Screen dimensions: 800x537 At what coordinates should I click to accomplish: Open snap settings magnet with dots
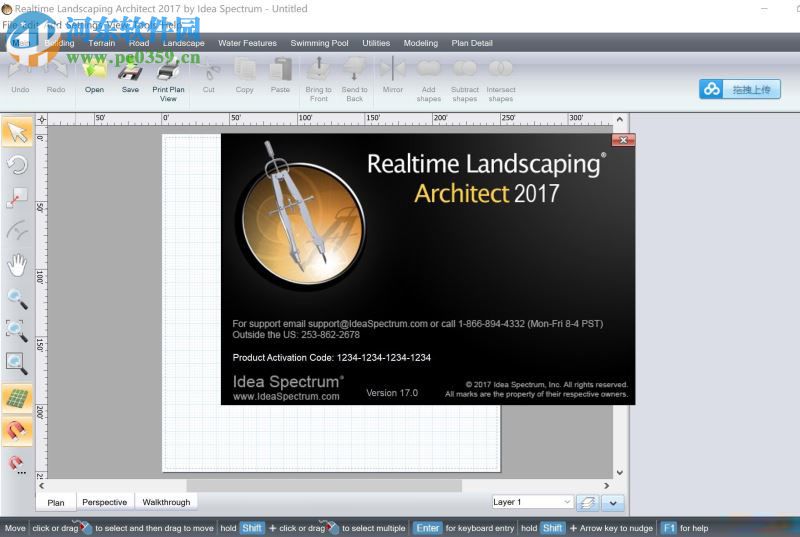pos(17,465)
